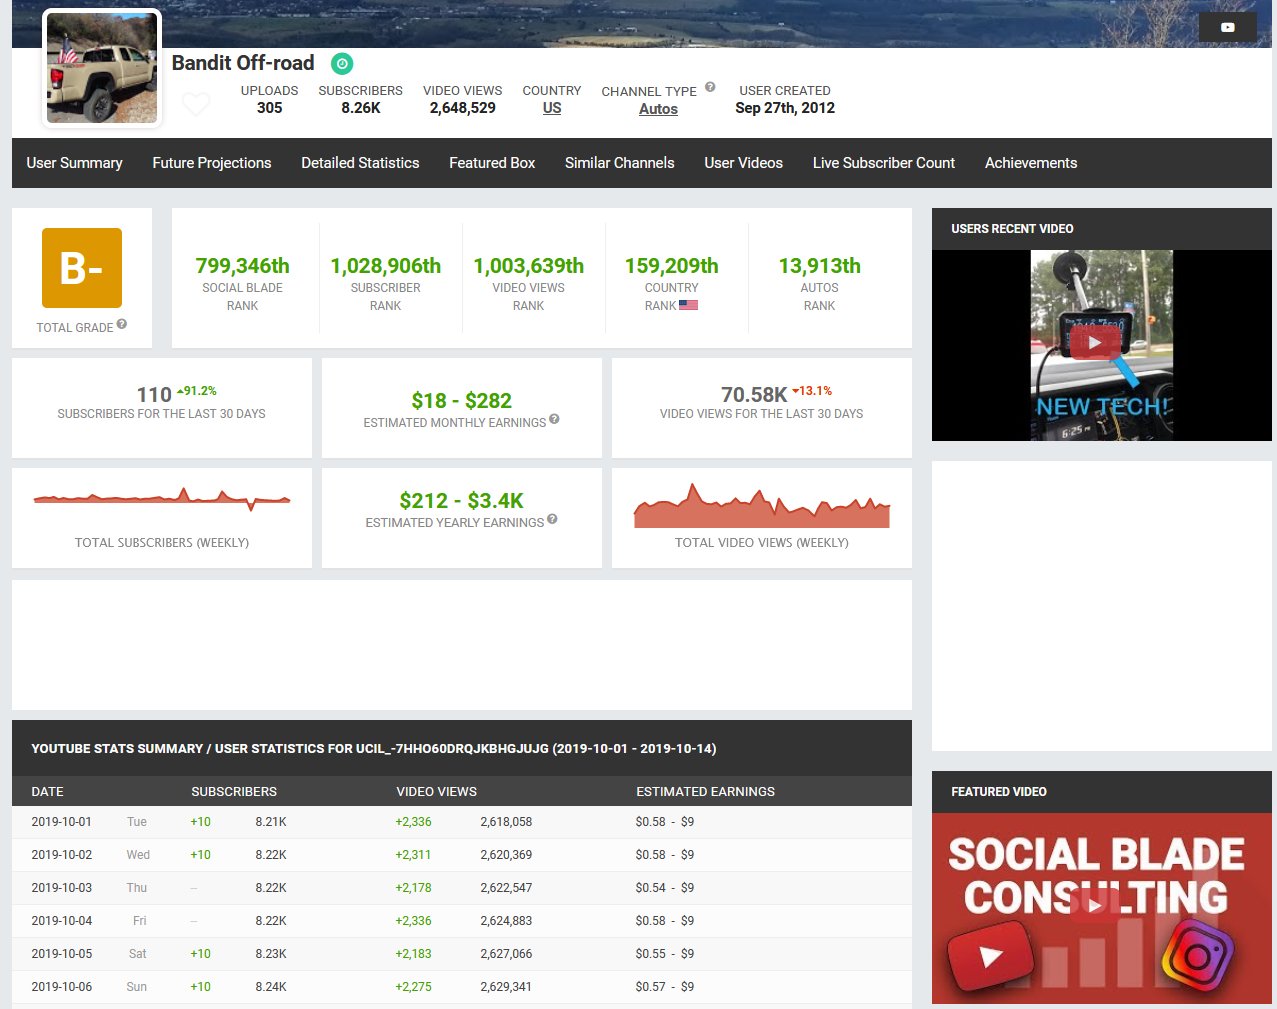The image size is (1277, 1009).
Task: Click the 305 uploads count
Action: pyautogui.click(x=269, y=108)
